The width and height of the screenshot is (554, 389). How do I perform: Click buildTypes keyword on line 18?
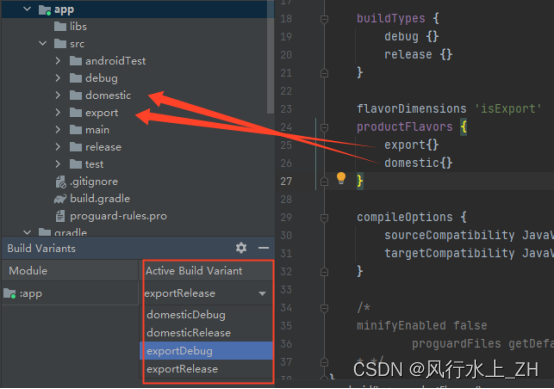[x=391, y=18]
